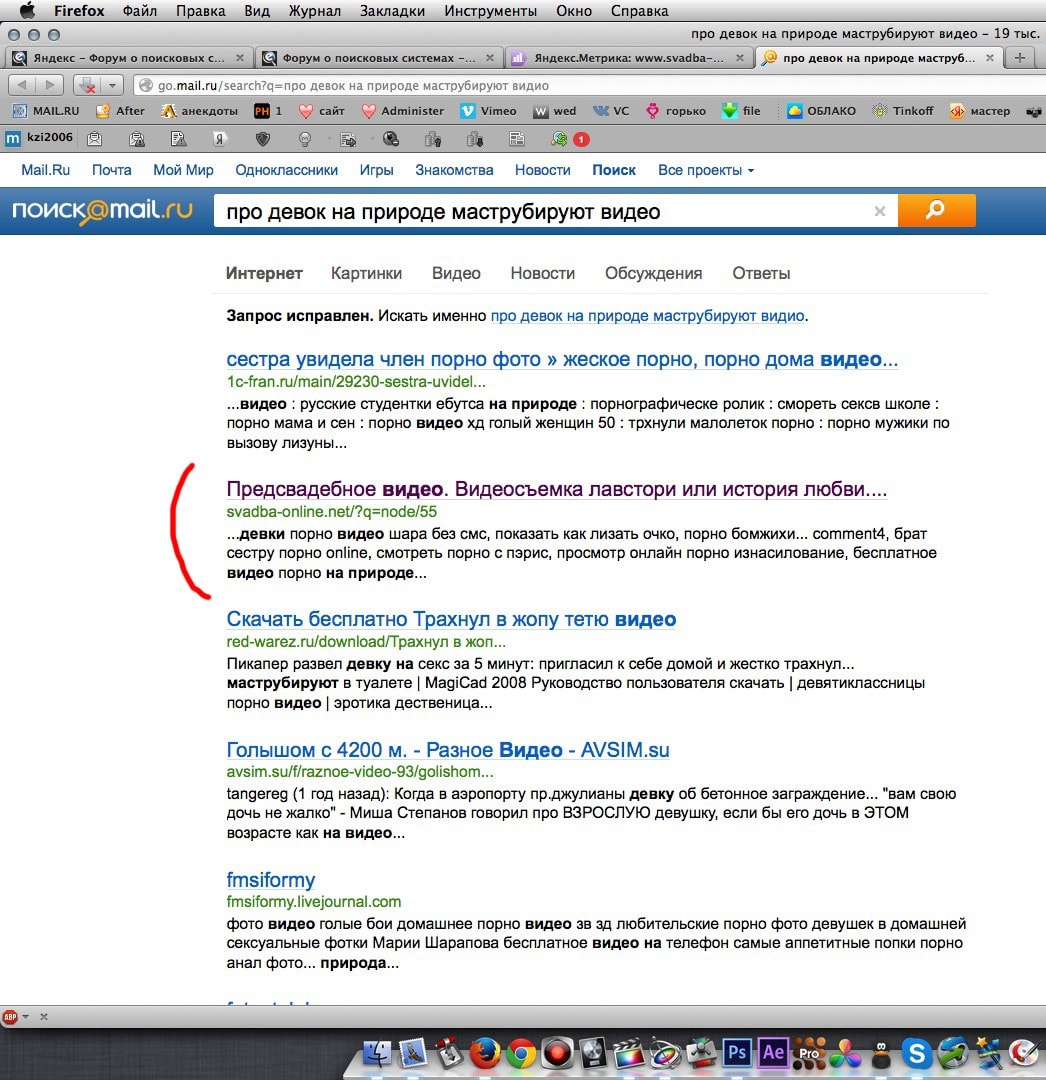Close the add-on bar with X
Screen dimensions: 1046x1080
click(x=44, y=1017)
